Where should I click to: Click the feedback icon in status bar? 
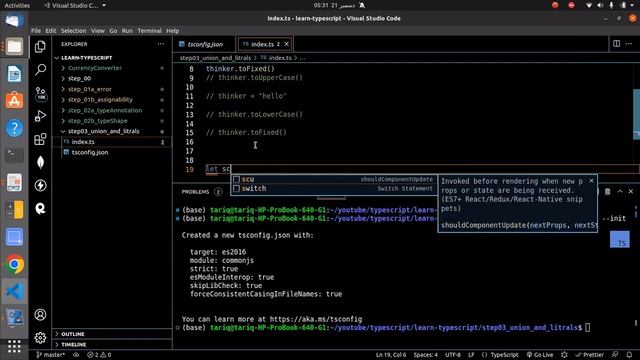click(x=615, y=355)
